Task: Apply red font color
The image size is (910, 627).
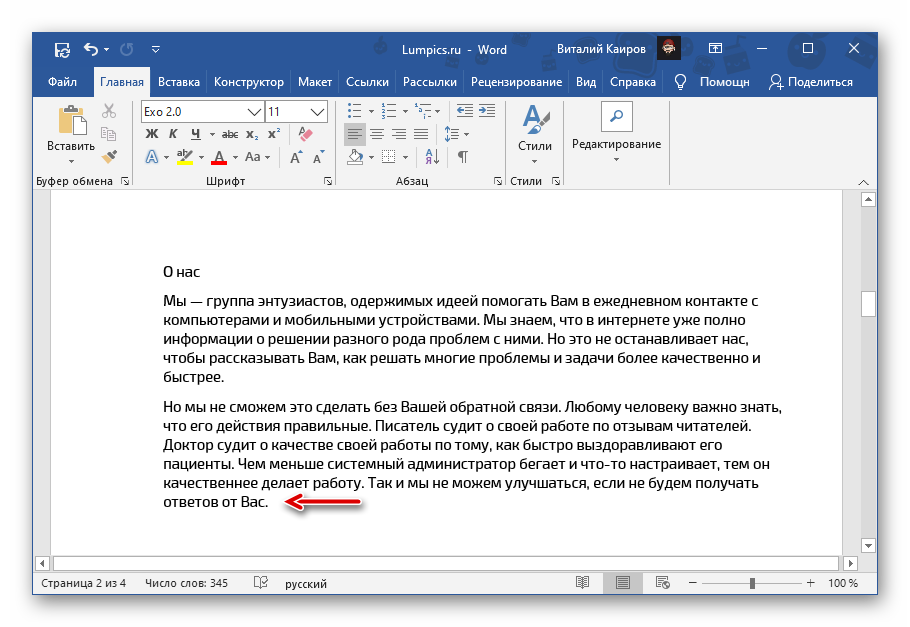Action: click(219, 157)
